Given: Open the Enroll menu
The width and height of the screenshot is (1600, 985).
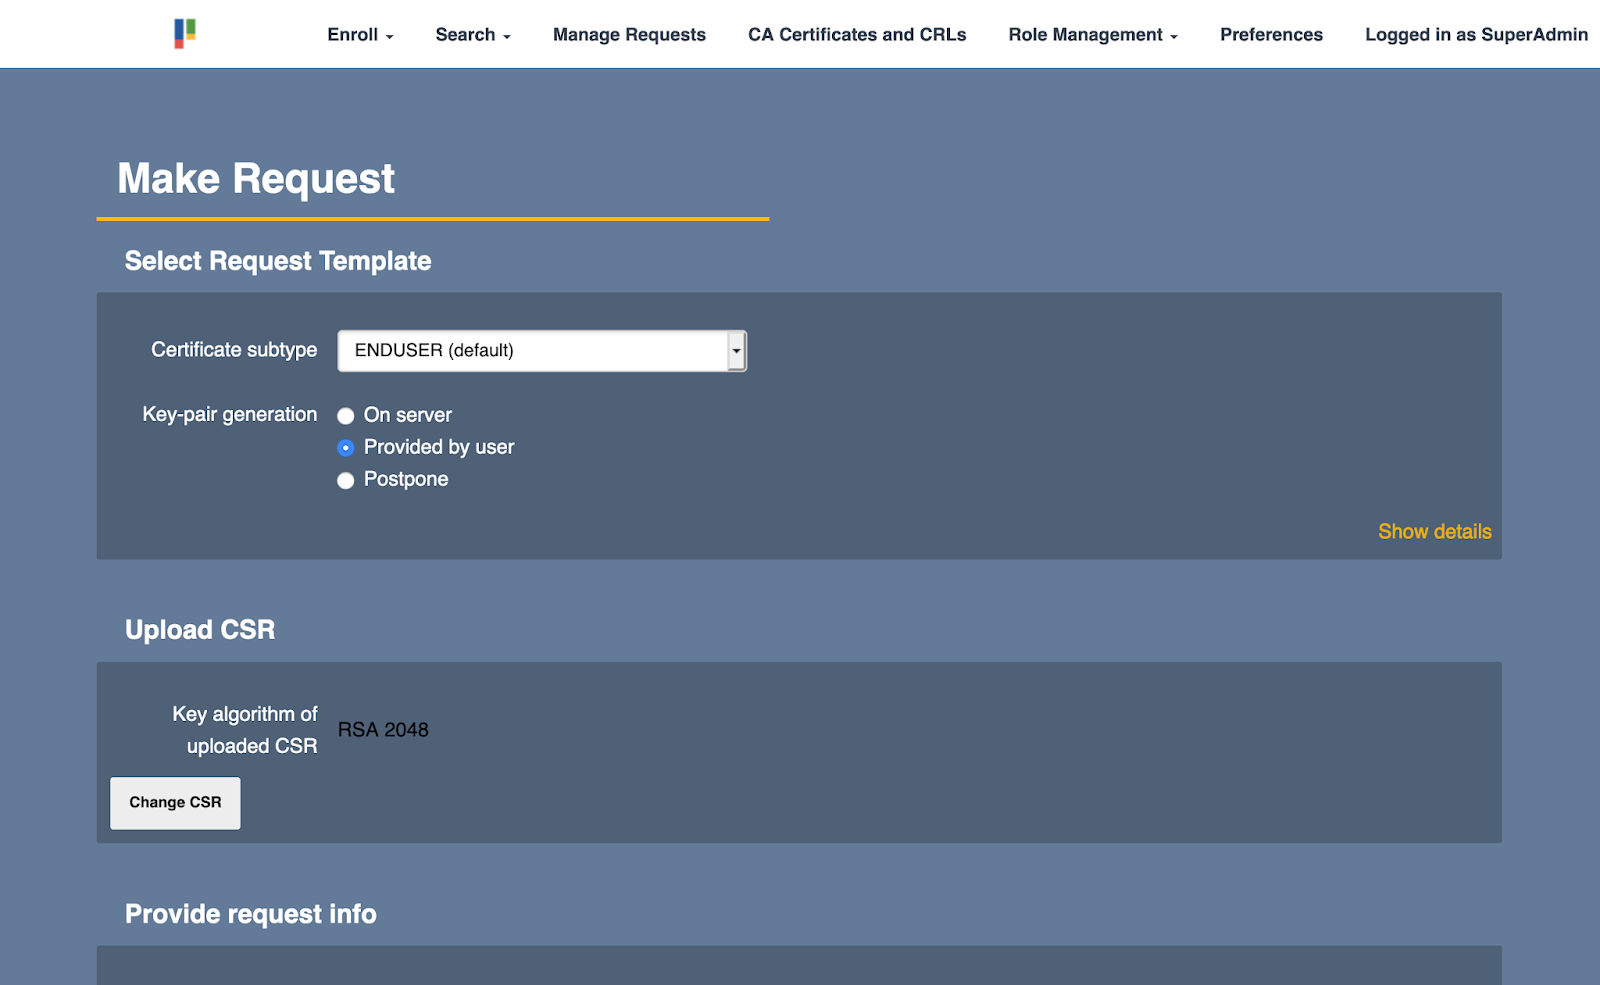Looking at the screenshot, I should coord(354,34).
